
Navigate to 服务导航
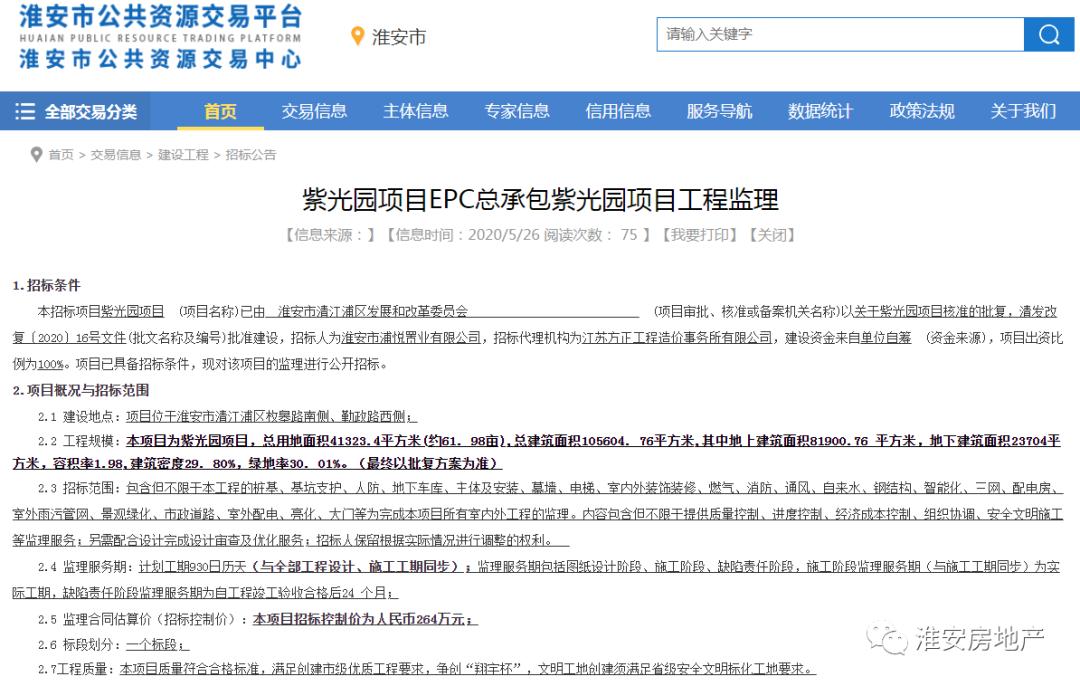click(x=718, y=112)
